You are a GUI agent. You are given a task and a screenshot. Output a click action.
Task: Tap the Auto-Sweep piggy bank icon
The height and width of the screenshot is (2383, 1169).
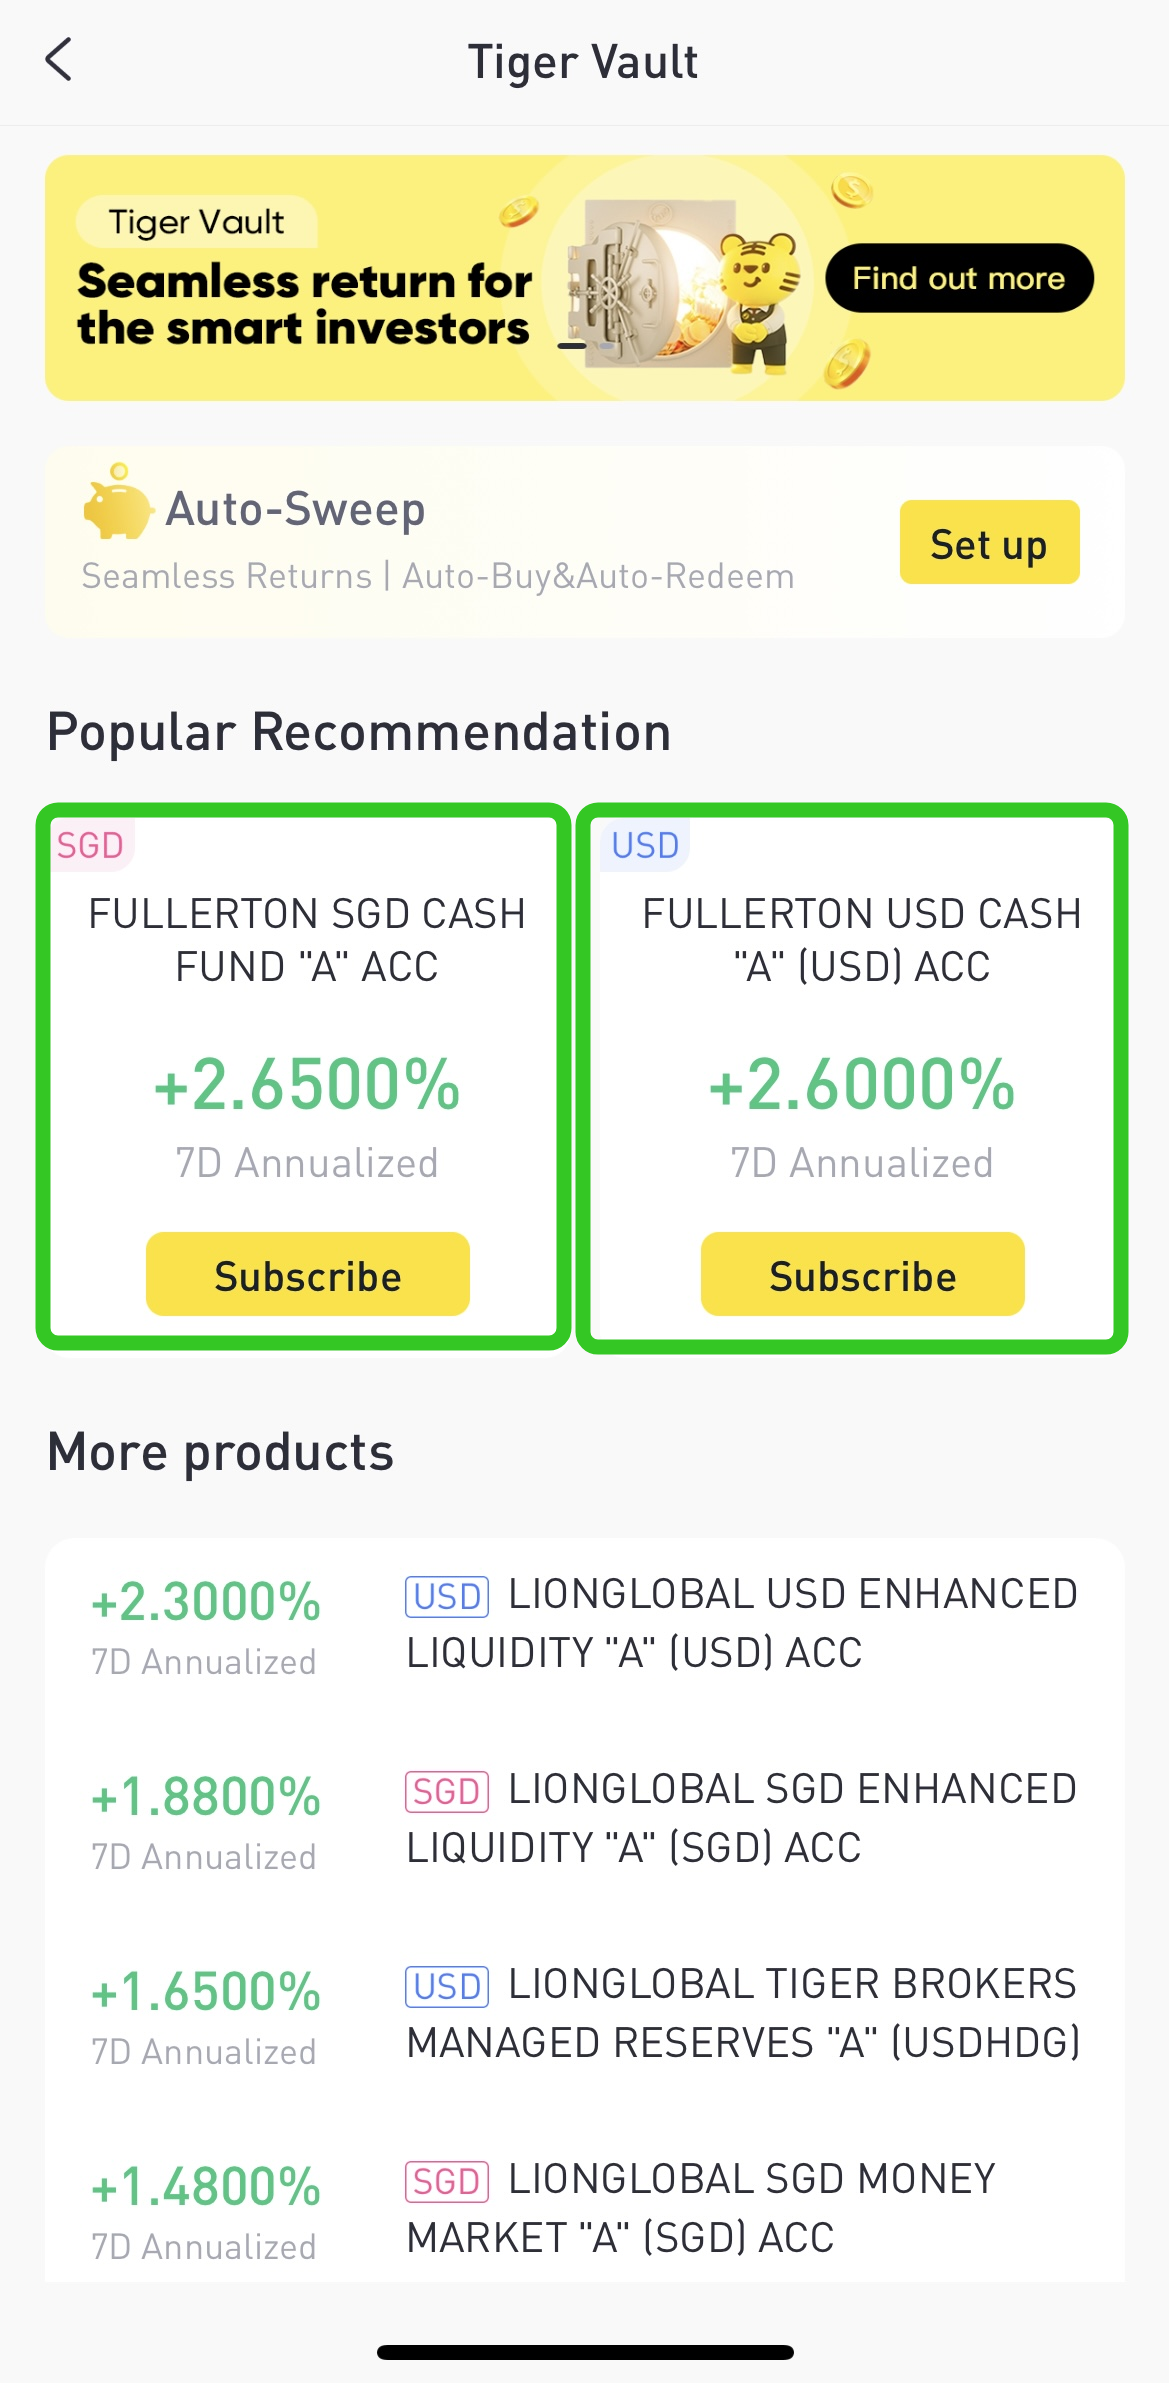click(x=118, y=503)
